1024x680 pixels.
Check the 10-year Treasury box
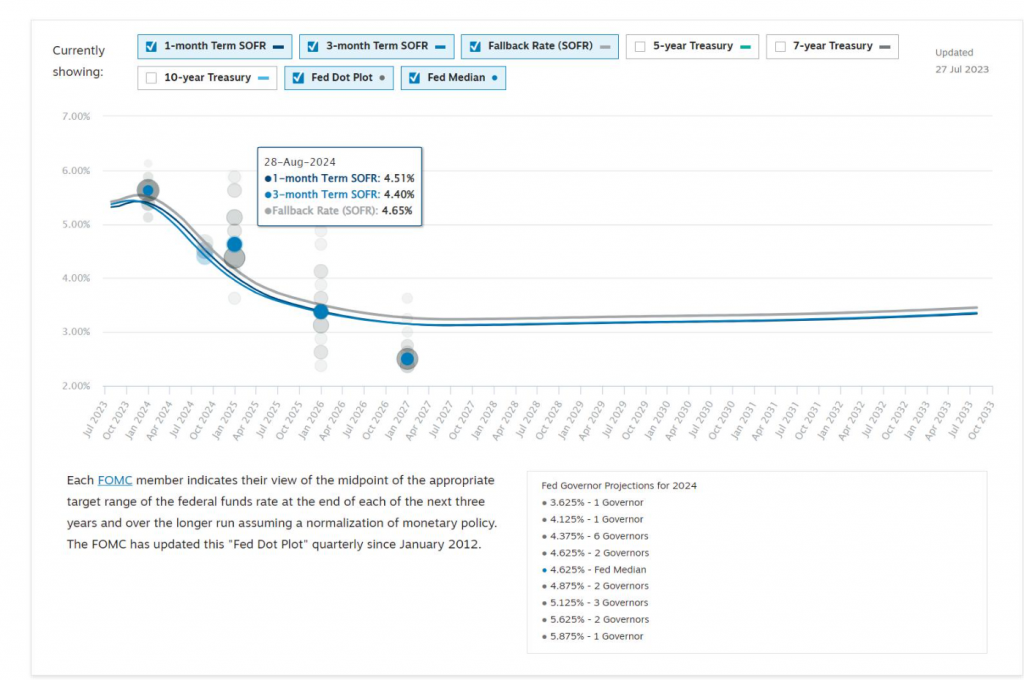[151, 78]
